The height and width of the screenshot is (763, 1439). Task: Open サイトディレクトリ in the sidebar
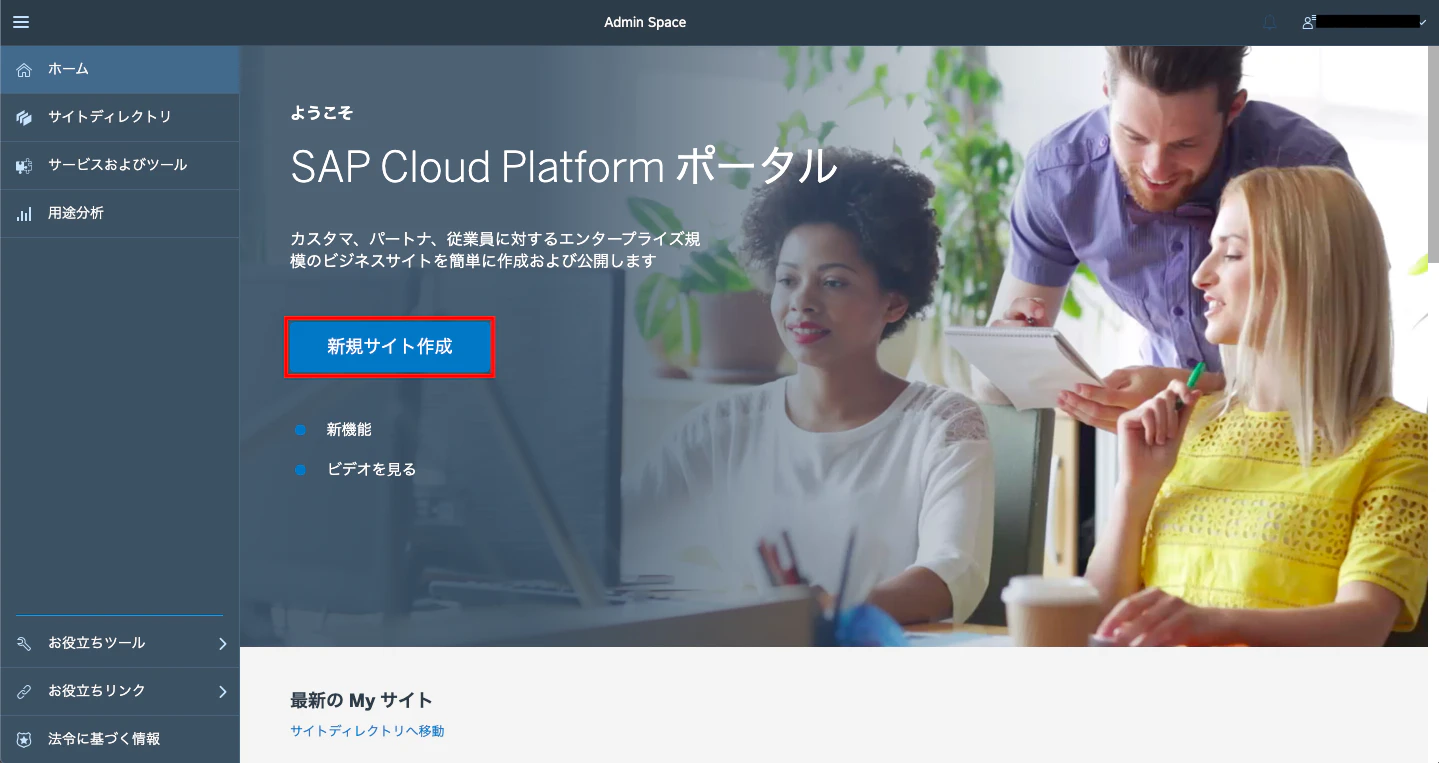pyautogui.click(x=120, y=118)
